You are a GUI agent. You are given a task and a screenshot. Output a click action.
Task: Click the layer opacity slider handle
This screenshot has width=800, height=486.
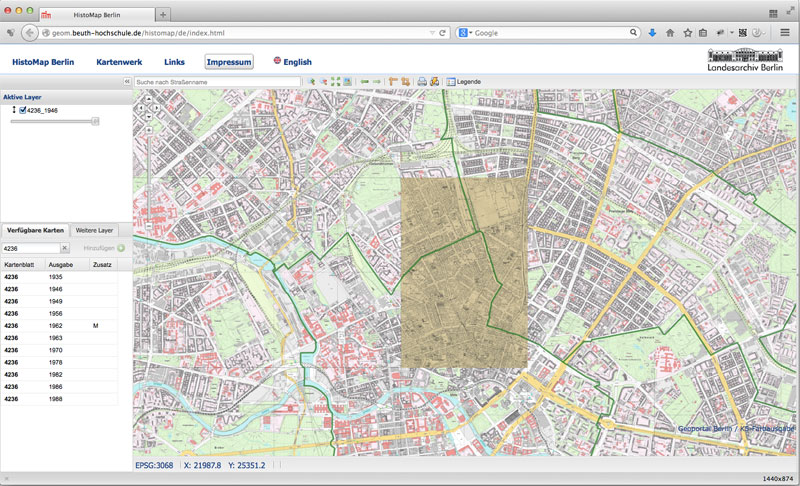pyautogui.click(x=96, y=121)
